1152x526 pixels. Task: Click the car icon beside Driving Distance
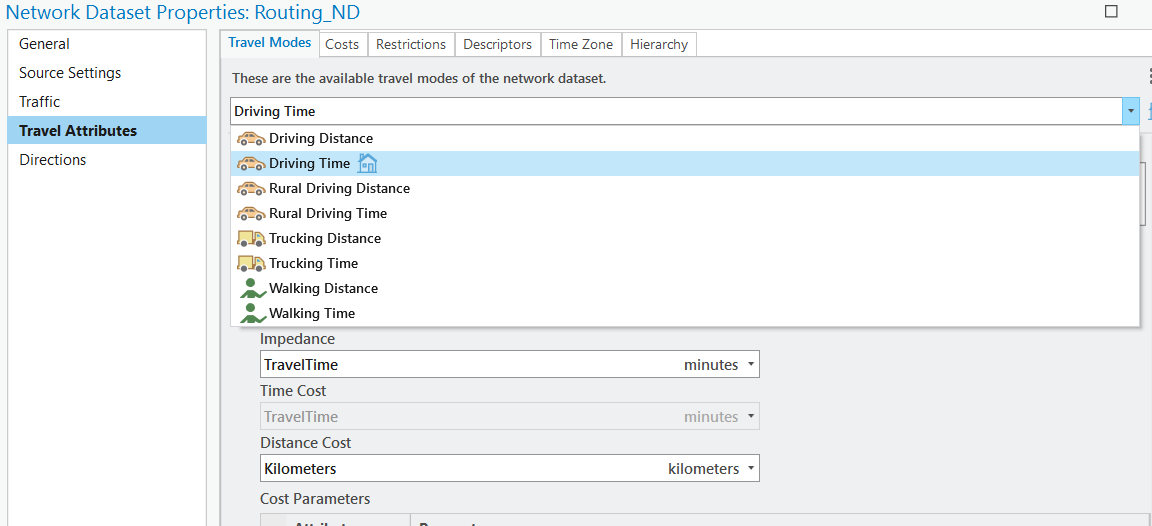(x=251, y=139)
